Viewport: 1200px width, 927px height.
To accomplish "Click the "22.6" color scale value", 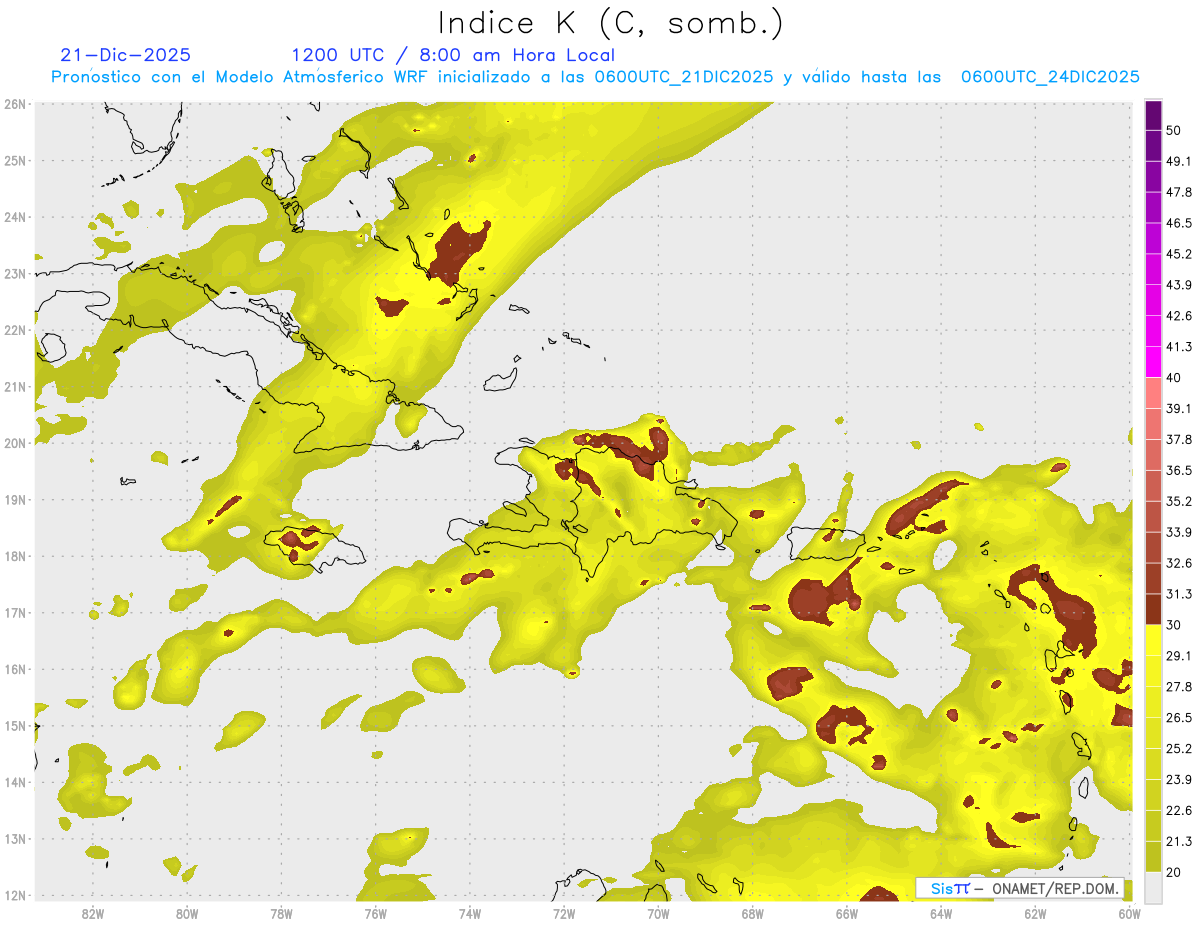I will 1179,810.
